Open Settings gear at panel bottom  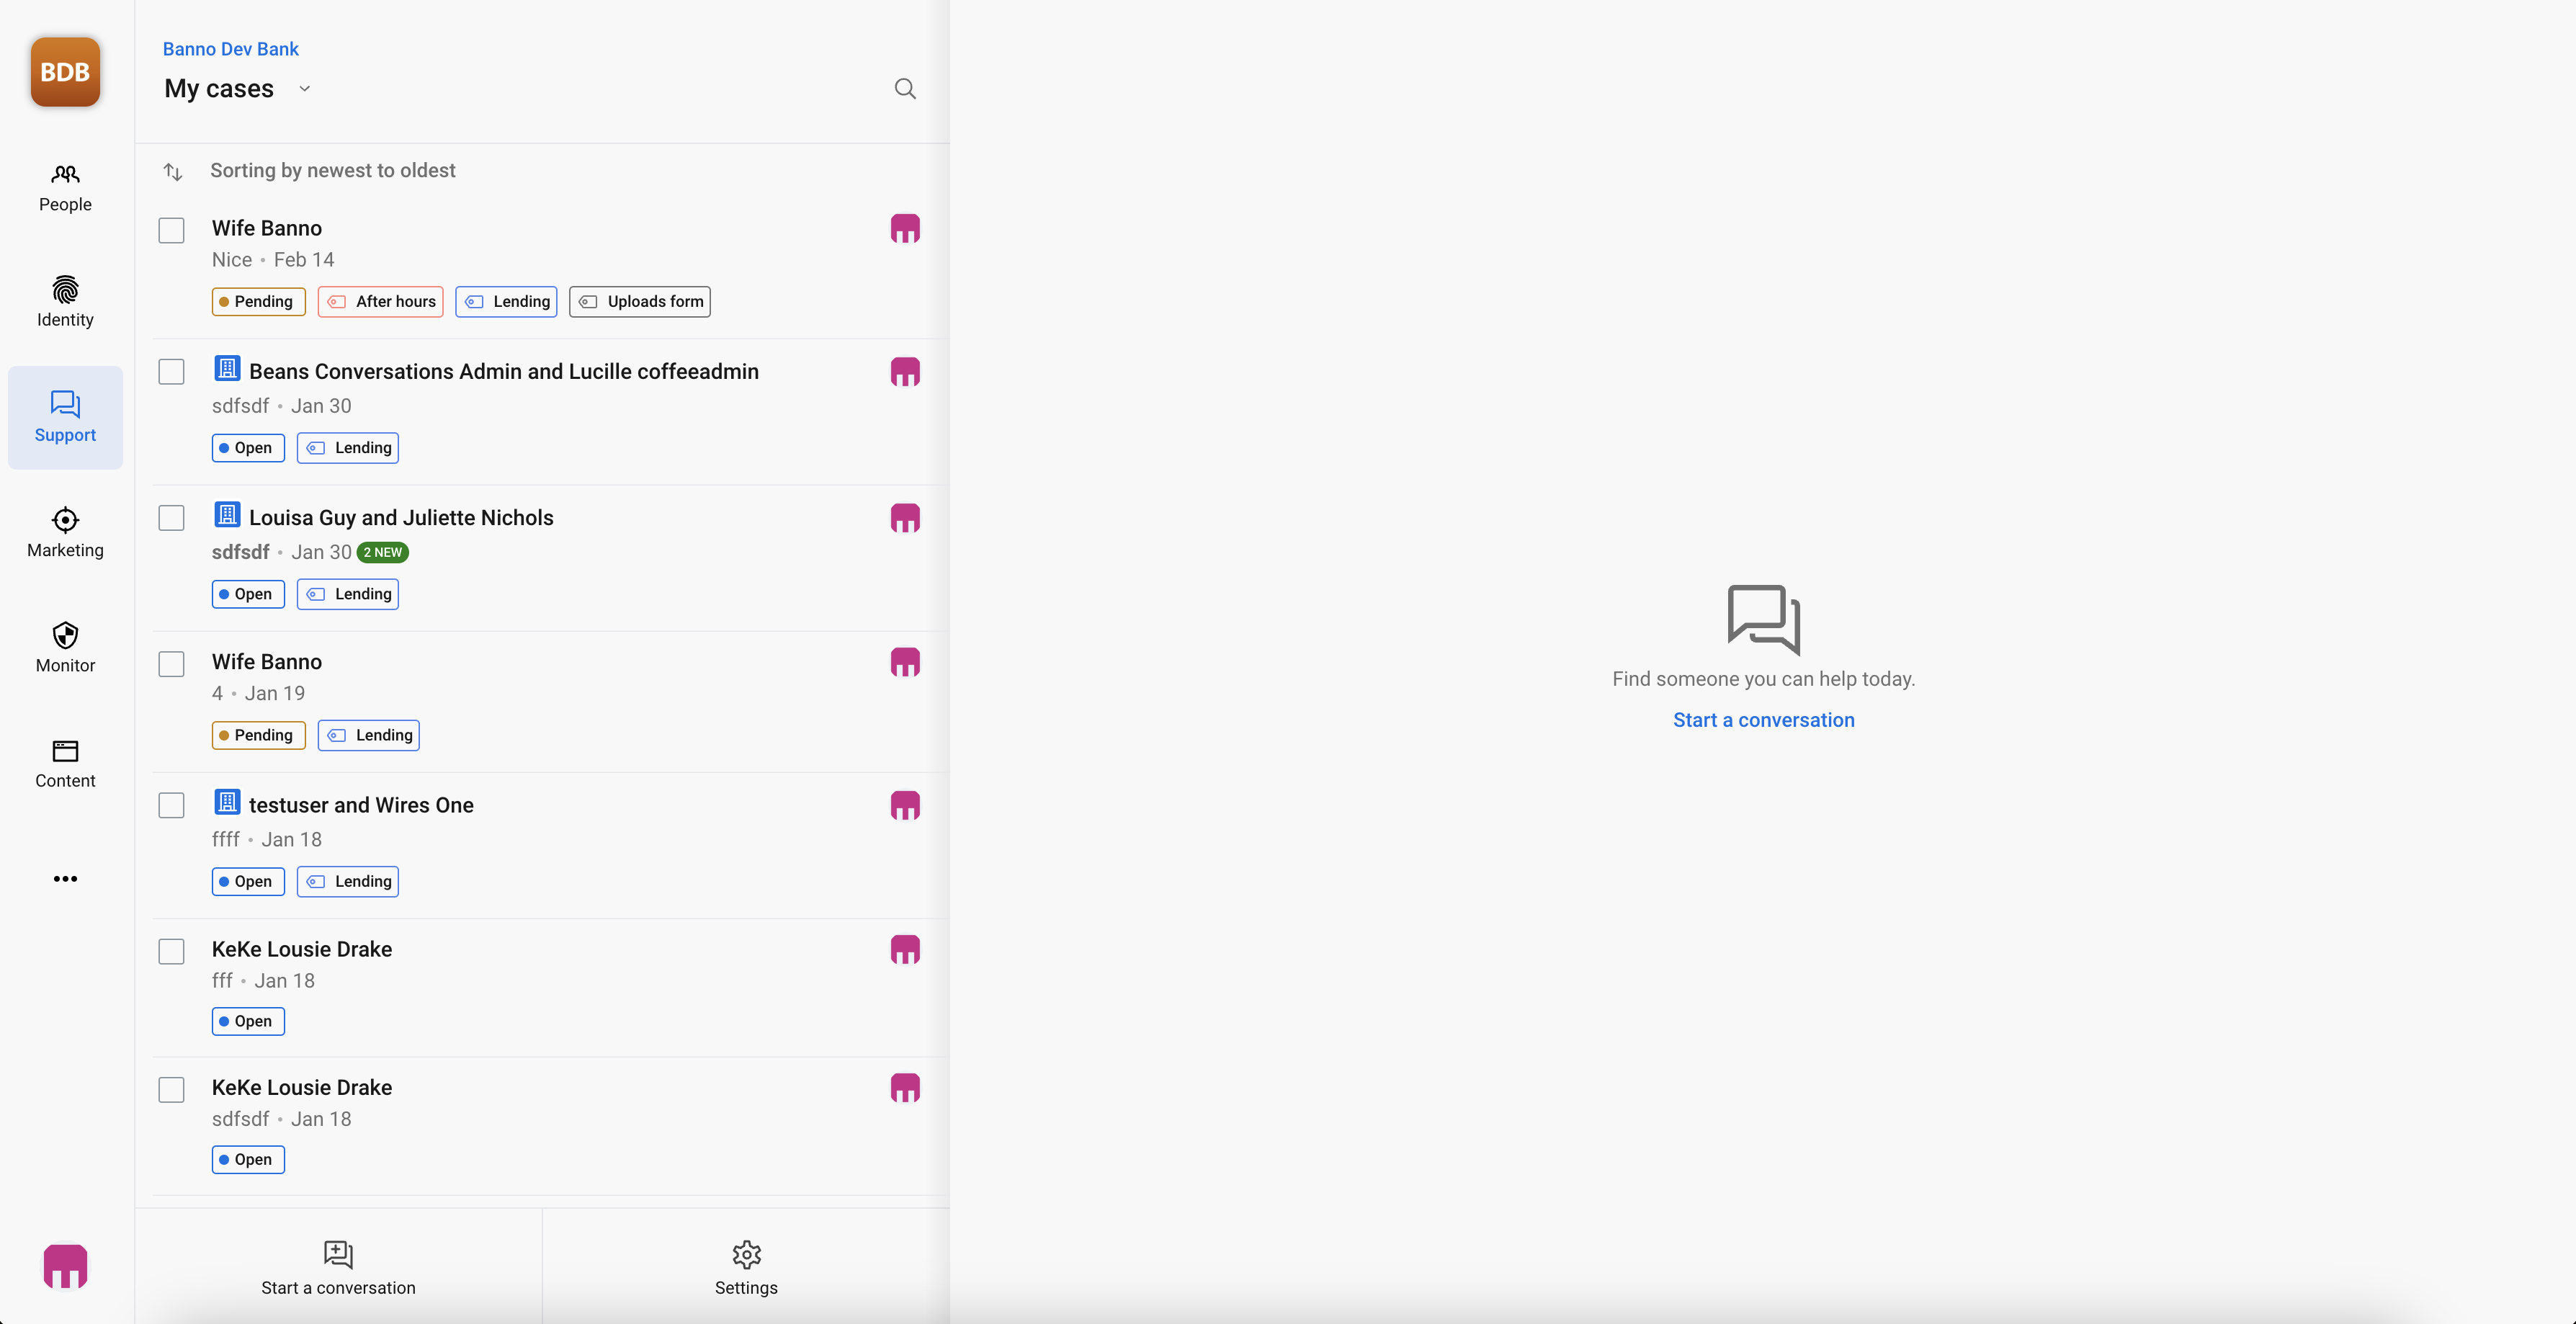[x=746, y=1267]
